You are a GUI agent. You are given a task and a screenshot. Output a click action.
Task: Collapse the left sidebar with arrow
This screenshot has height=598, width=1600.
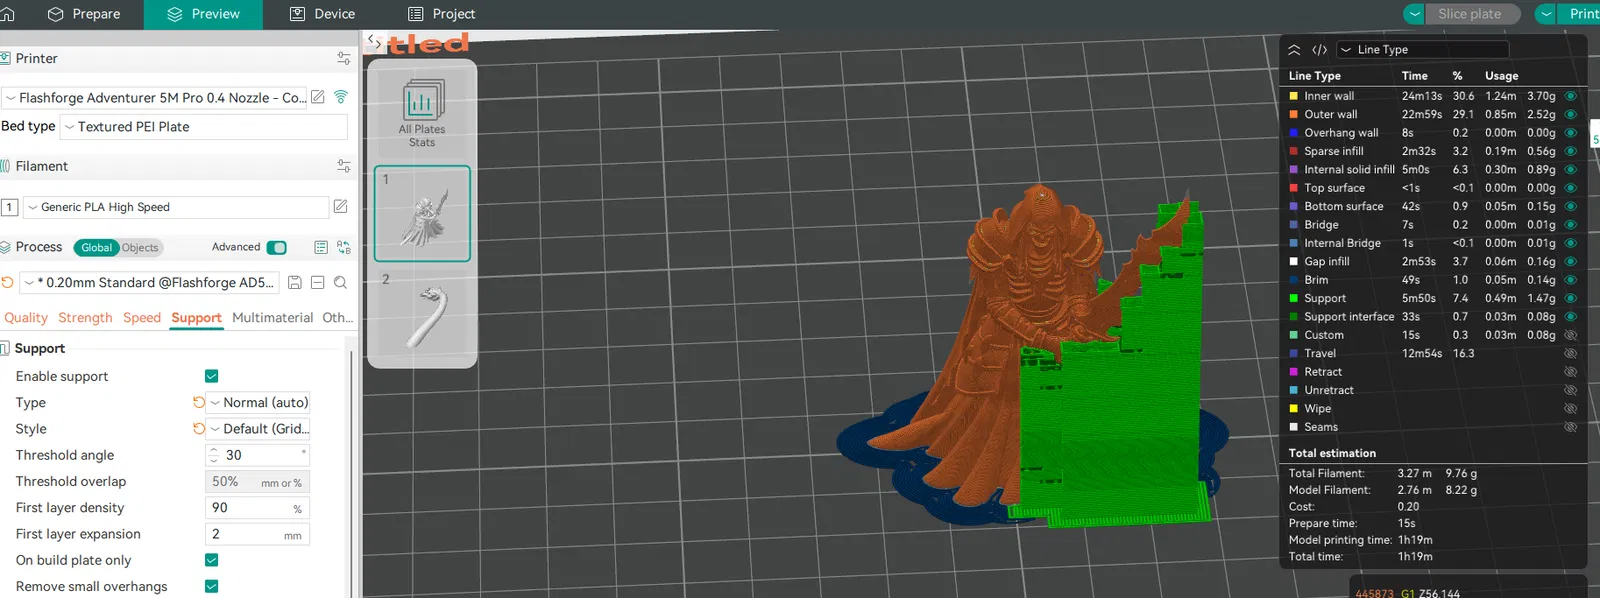(372, 41)
